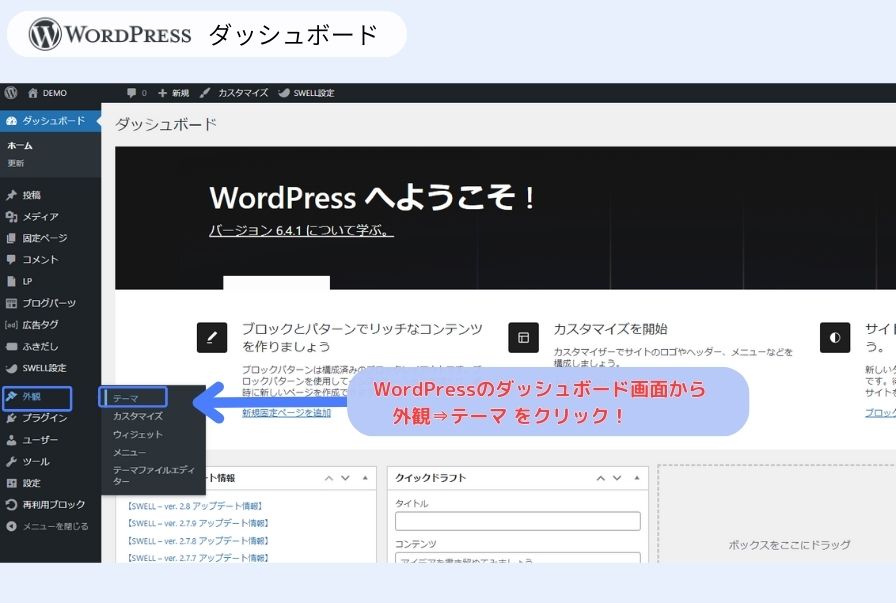Click the カスタマイズを開始 heading
This screenshot has width=896, height=603.
click(610, 329)
